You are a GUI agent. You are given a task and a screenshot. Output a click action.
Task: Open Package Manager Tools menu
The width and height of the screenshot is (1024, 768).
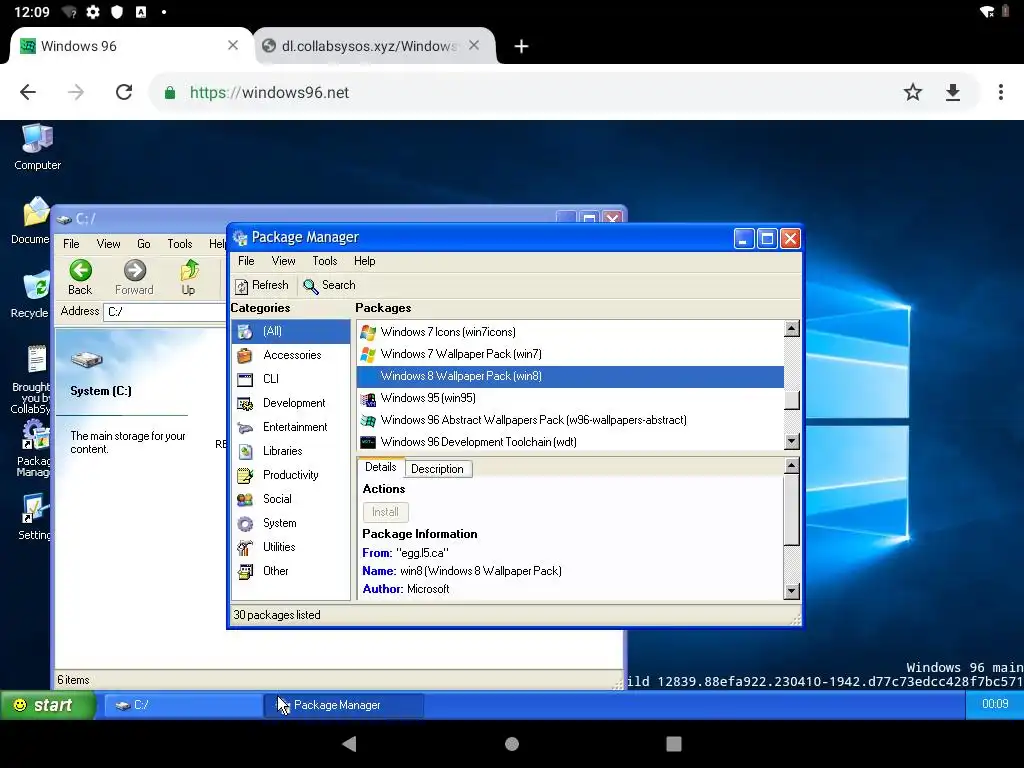325,261
